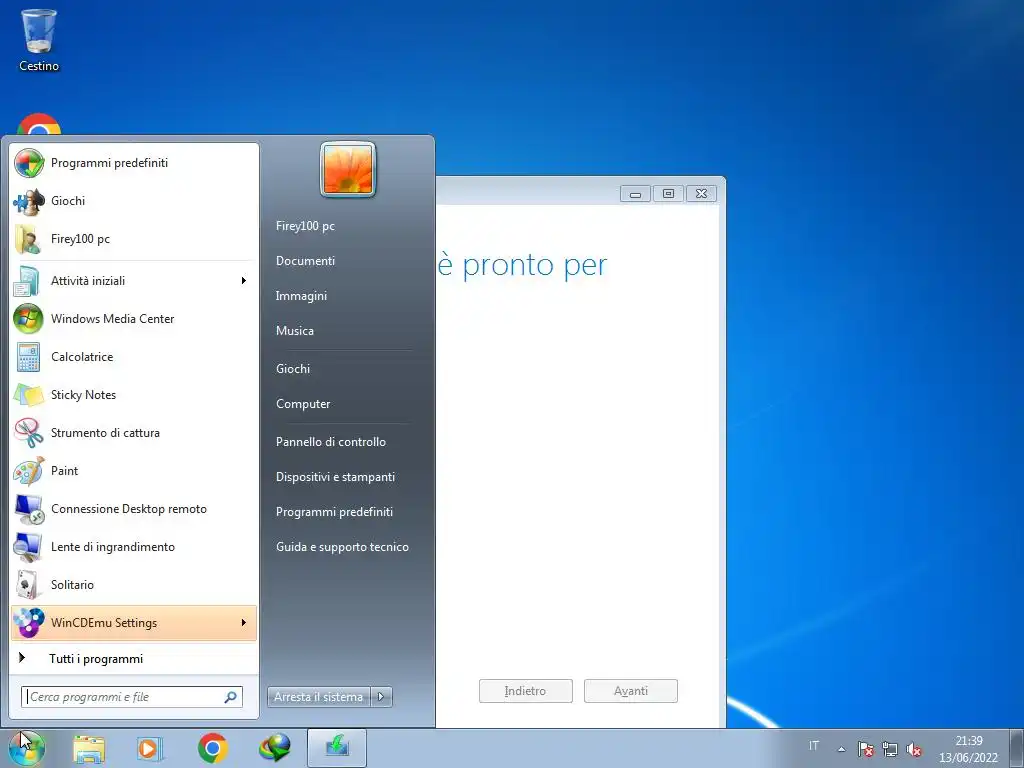
Task: Click the WinCDEmu Settings disc icon
Action: (29, 622)
